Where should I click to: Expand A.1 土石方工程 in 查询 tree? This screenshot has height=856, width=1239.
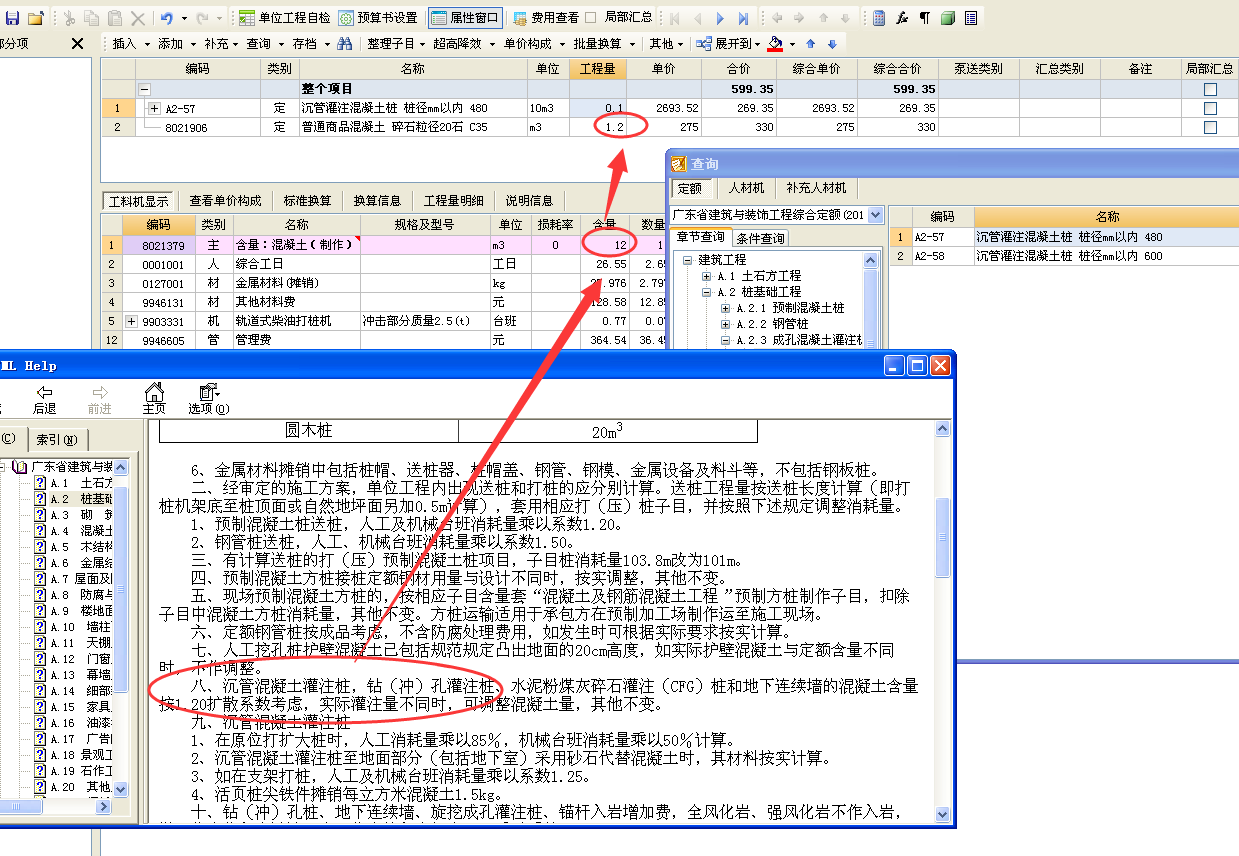(x=706, y=276)
